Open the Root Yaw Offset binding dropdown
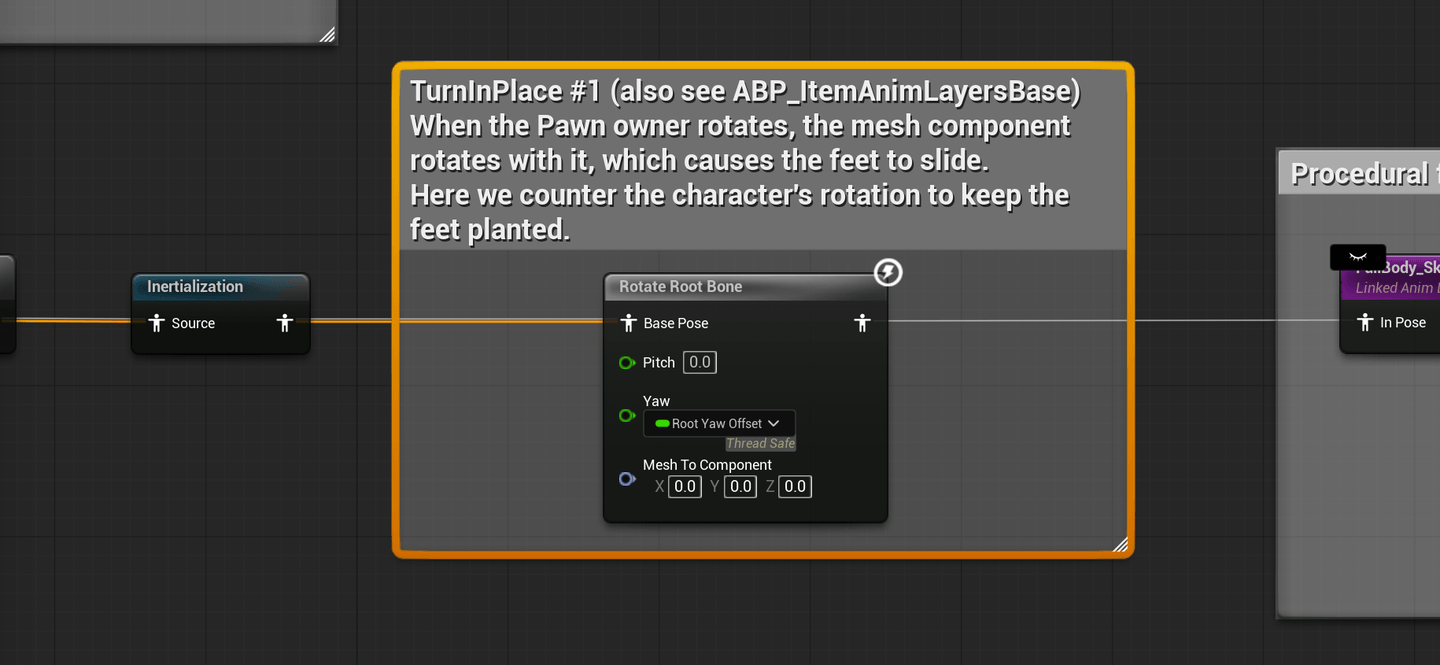Image resolution: width=1440 pixels, height=665 pixels. [719, 423]
